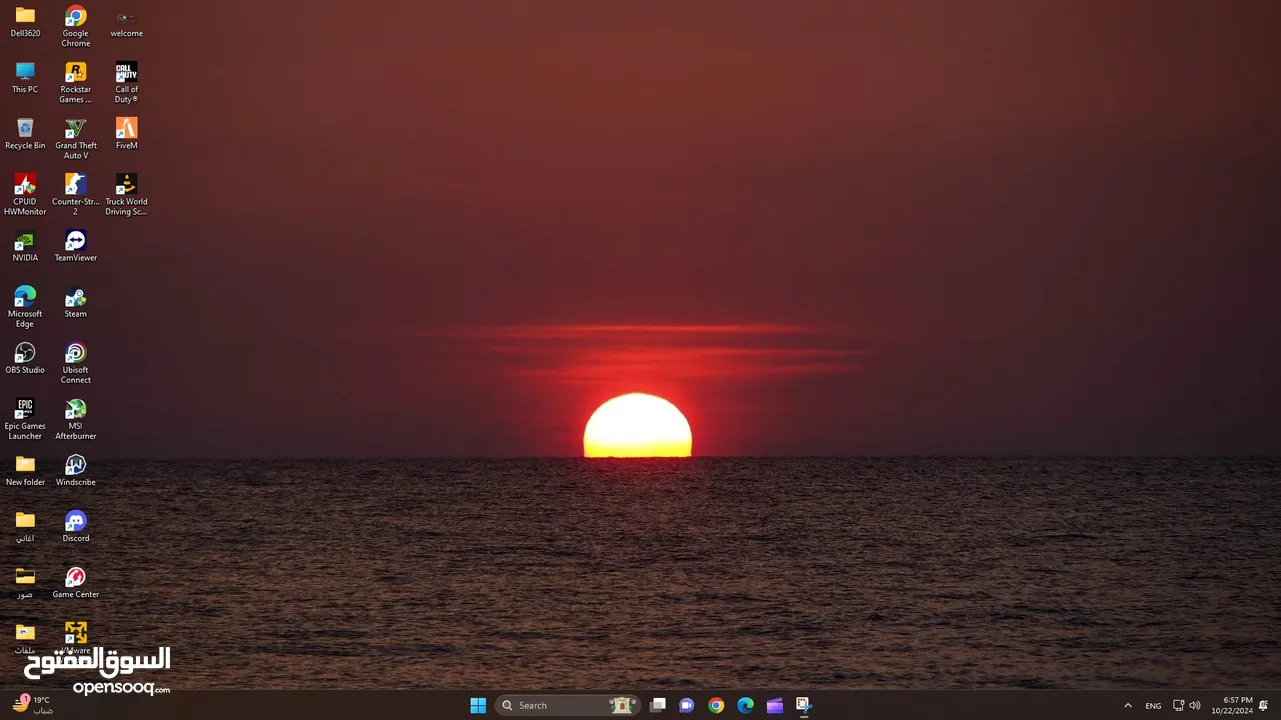Open the 19°C weather widget
Screen dimensions: 1281x720
[x=32, y=705]
